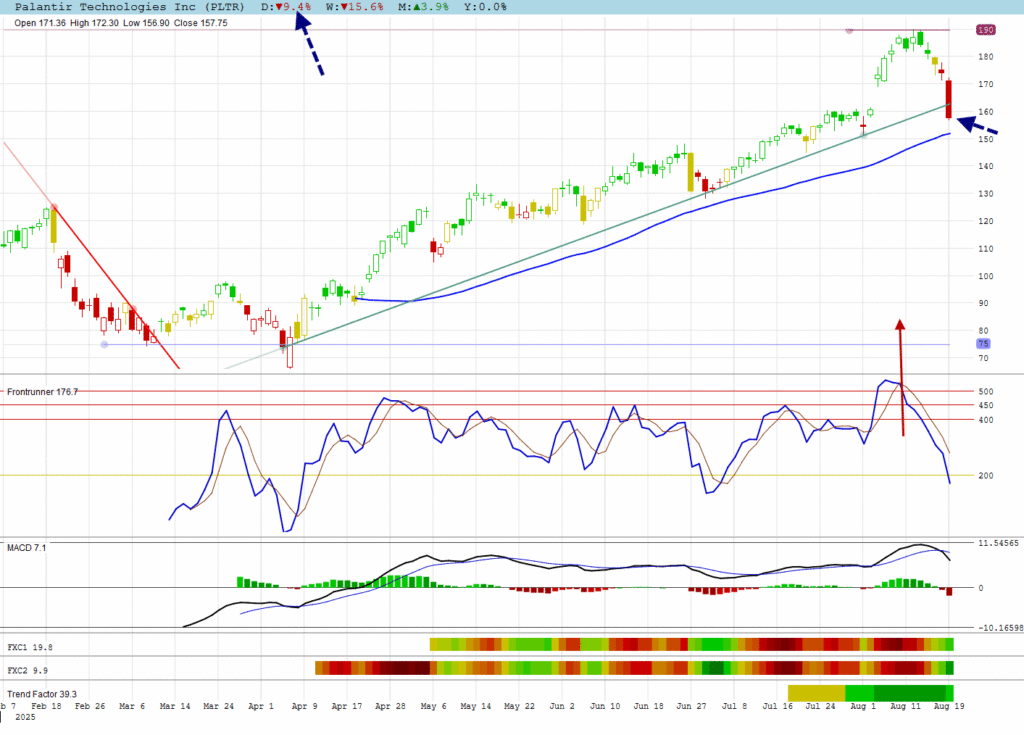Click the 100 price axis label

[985, 276]
